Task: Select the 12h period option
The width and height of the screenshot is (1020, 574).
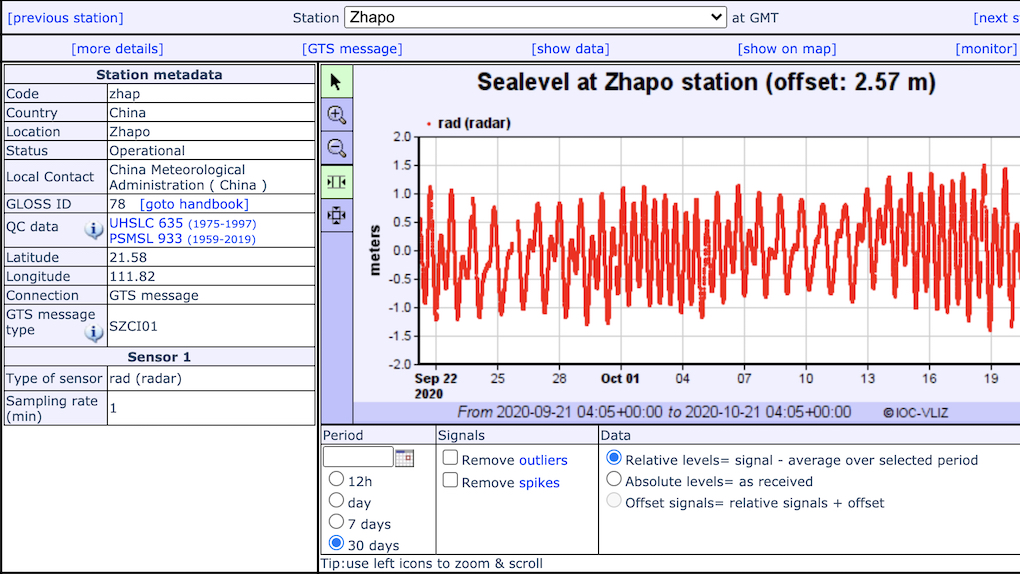Action: pos(337,479)
